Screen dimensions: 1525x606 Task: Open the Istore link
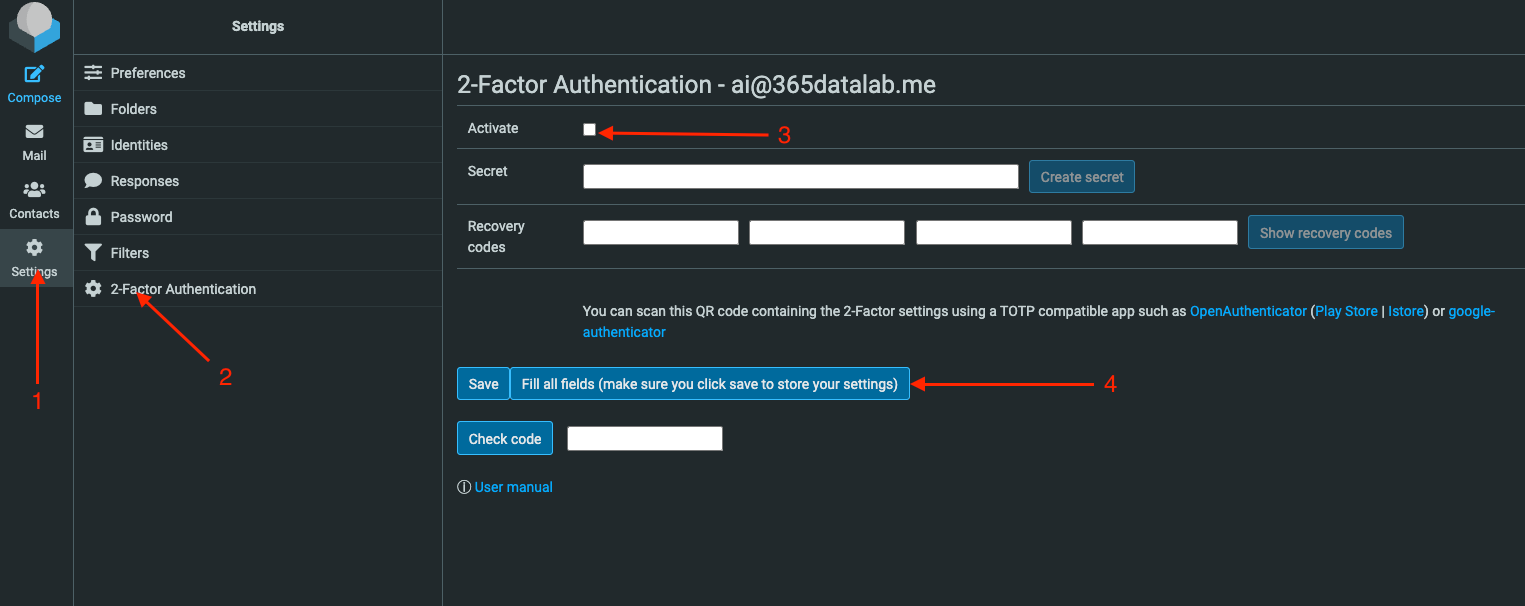point(1406,311)
